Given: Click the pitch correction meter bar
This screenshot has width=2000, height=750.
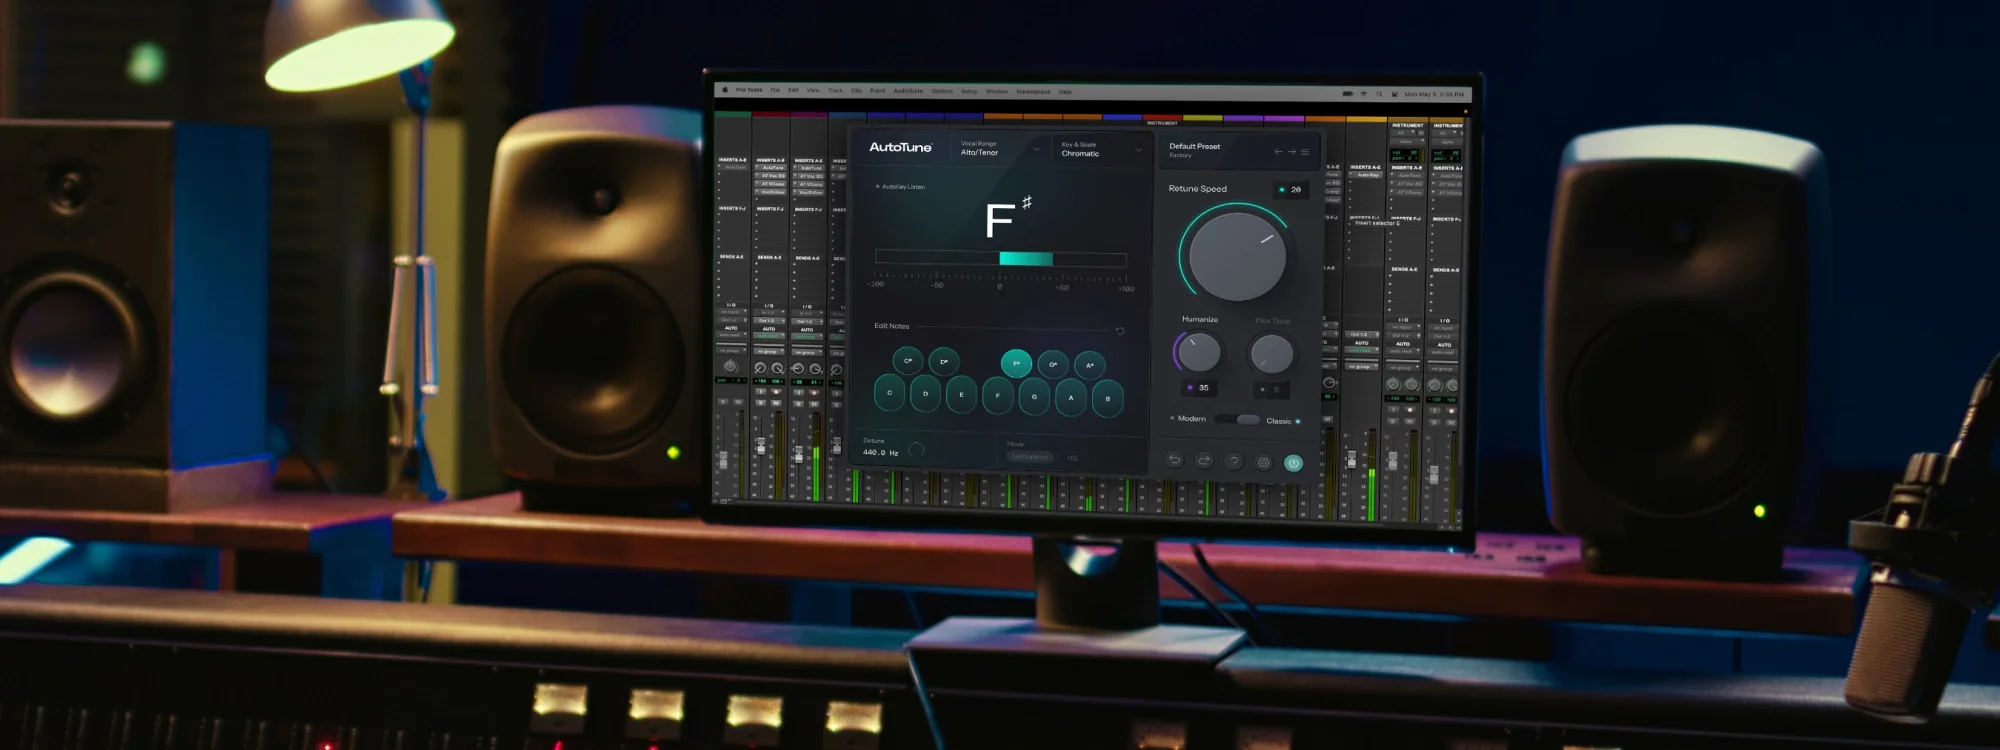Looking at the screenshot, I should [1000, 259].
